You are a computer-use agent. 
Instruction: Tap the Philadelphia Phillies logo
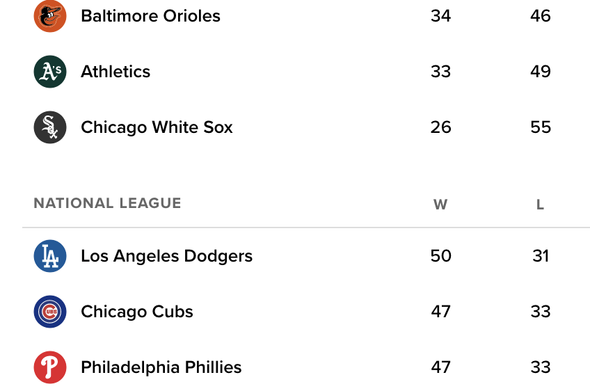(x=50, y=367)
